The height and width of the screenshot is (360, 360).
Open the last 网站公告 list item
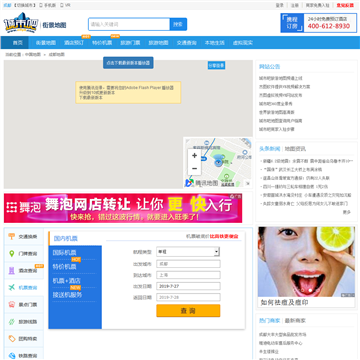[277, 129]
